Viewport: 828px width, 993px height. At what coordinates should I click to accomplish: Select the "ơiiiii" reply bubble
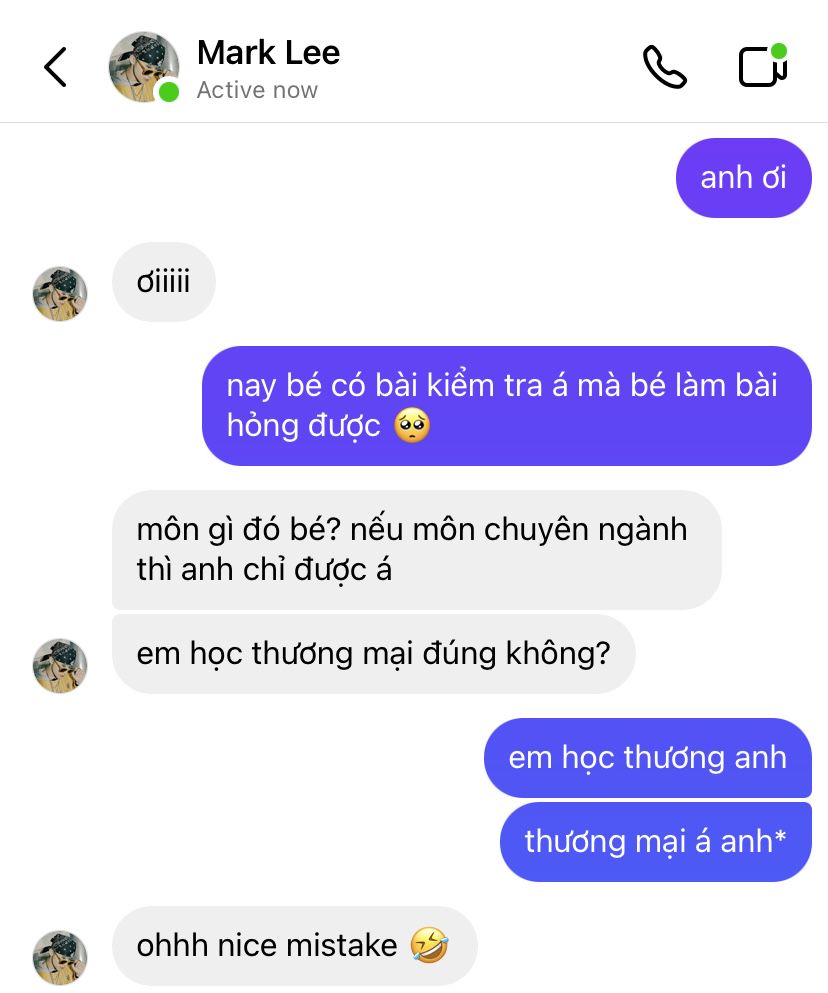(163, 282)
